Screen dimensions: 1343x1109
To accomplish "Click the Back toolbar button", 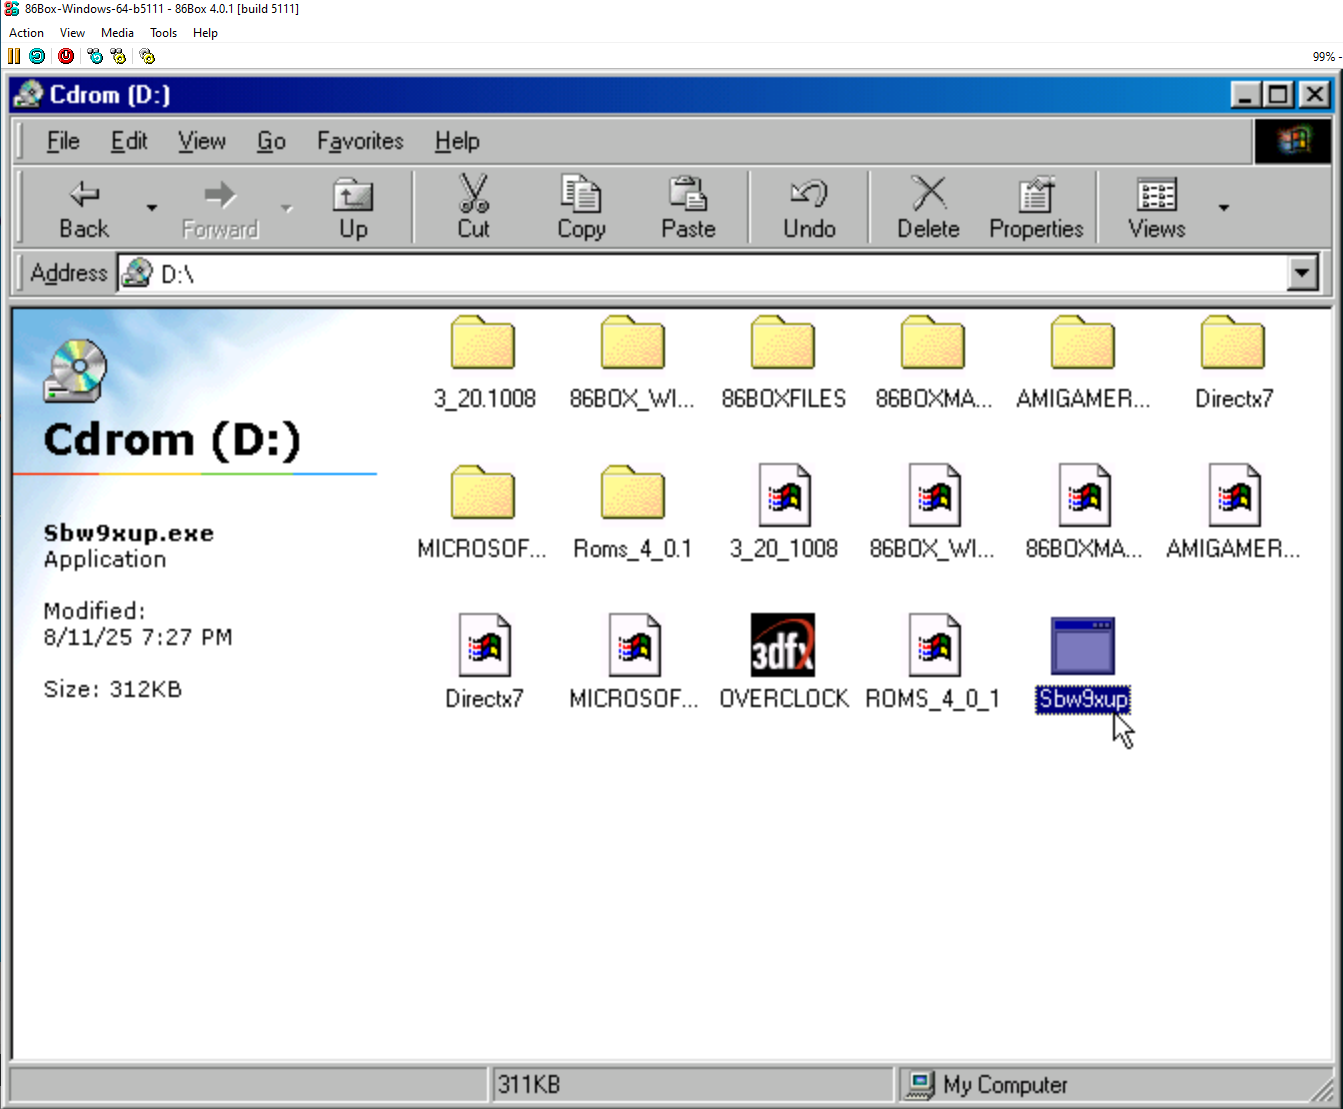I will [84, 208].
